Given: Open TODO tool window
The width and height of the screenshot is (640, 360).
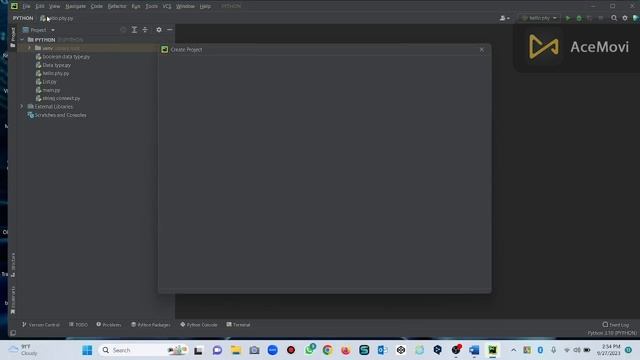Looking at the screenshot, I should click(78, 324).
